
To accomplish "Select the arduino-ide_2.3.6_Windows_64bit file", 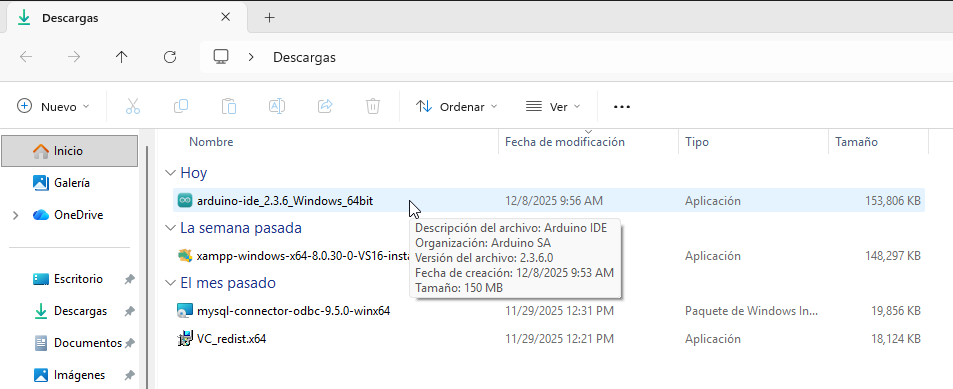I will pos(285,201).
